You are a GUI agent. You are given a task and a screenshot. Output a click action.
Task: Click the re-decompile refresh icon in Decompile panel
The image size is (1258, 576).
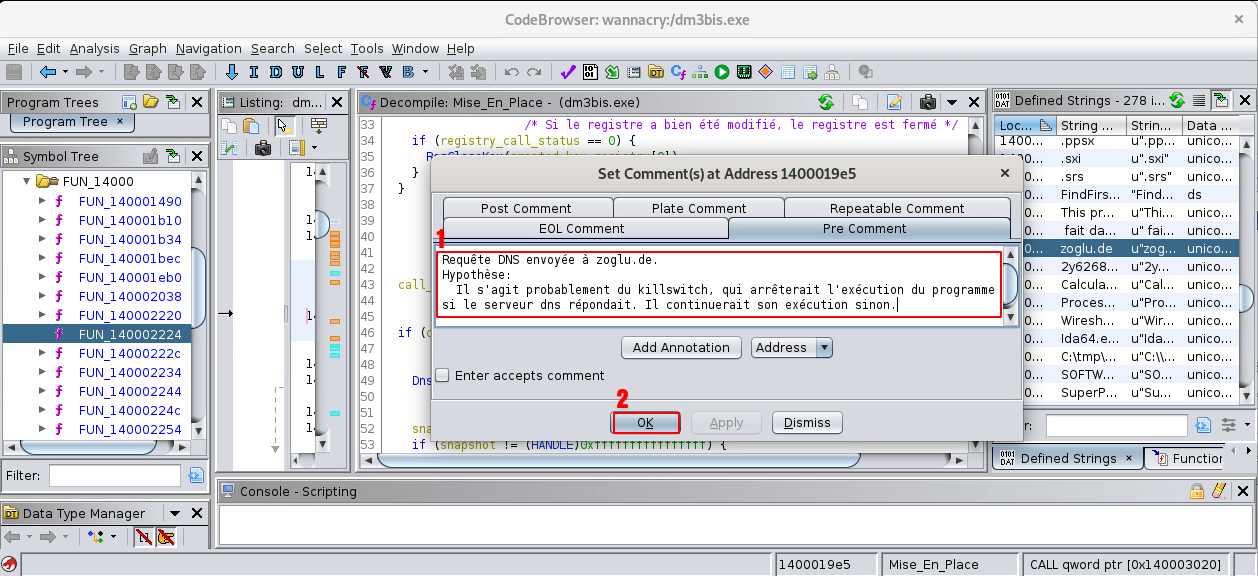[x=826, y=102]
